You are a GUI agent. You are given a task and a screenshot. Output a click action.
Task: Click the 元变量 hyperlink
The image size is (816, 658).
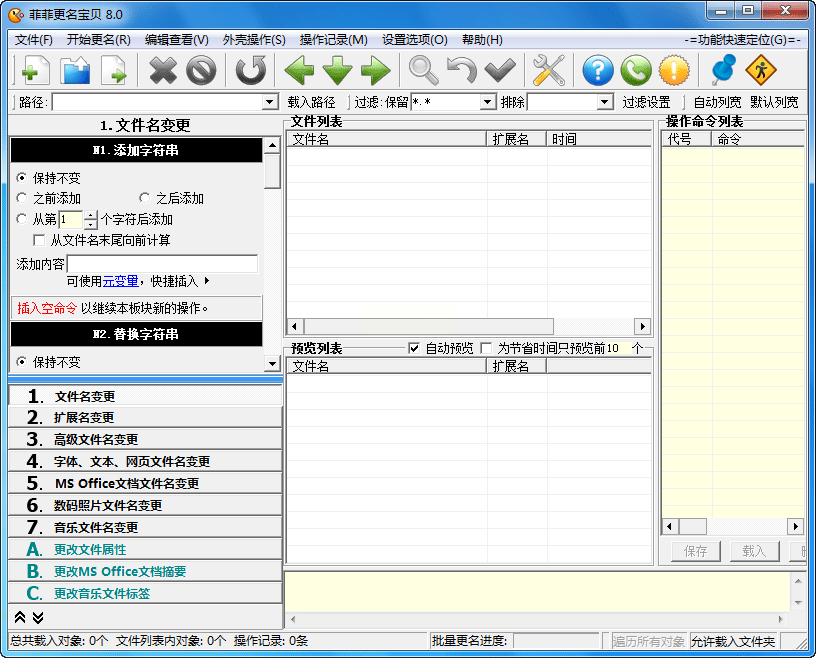tap(120, 282)
